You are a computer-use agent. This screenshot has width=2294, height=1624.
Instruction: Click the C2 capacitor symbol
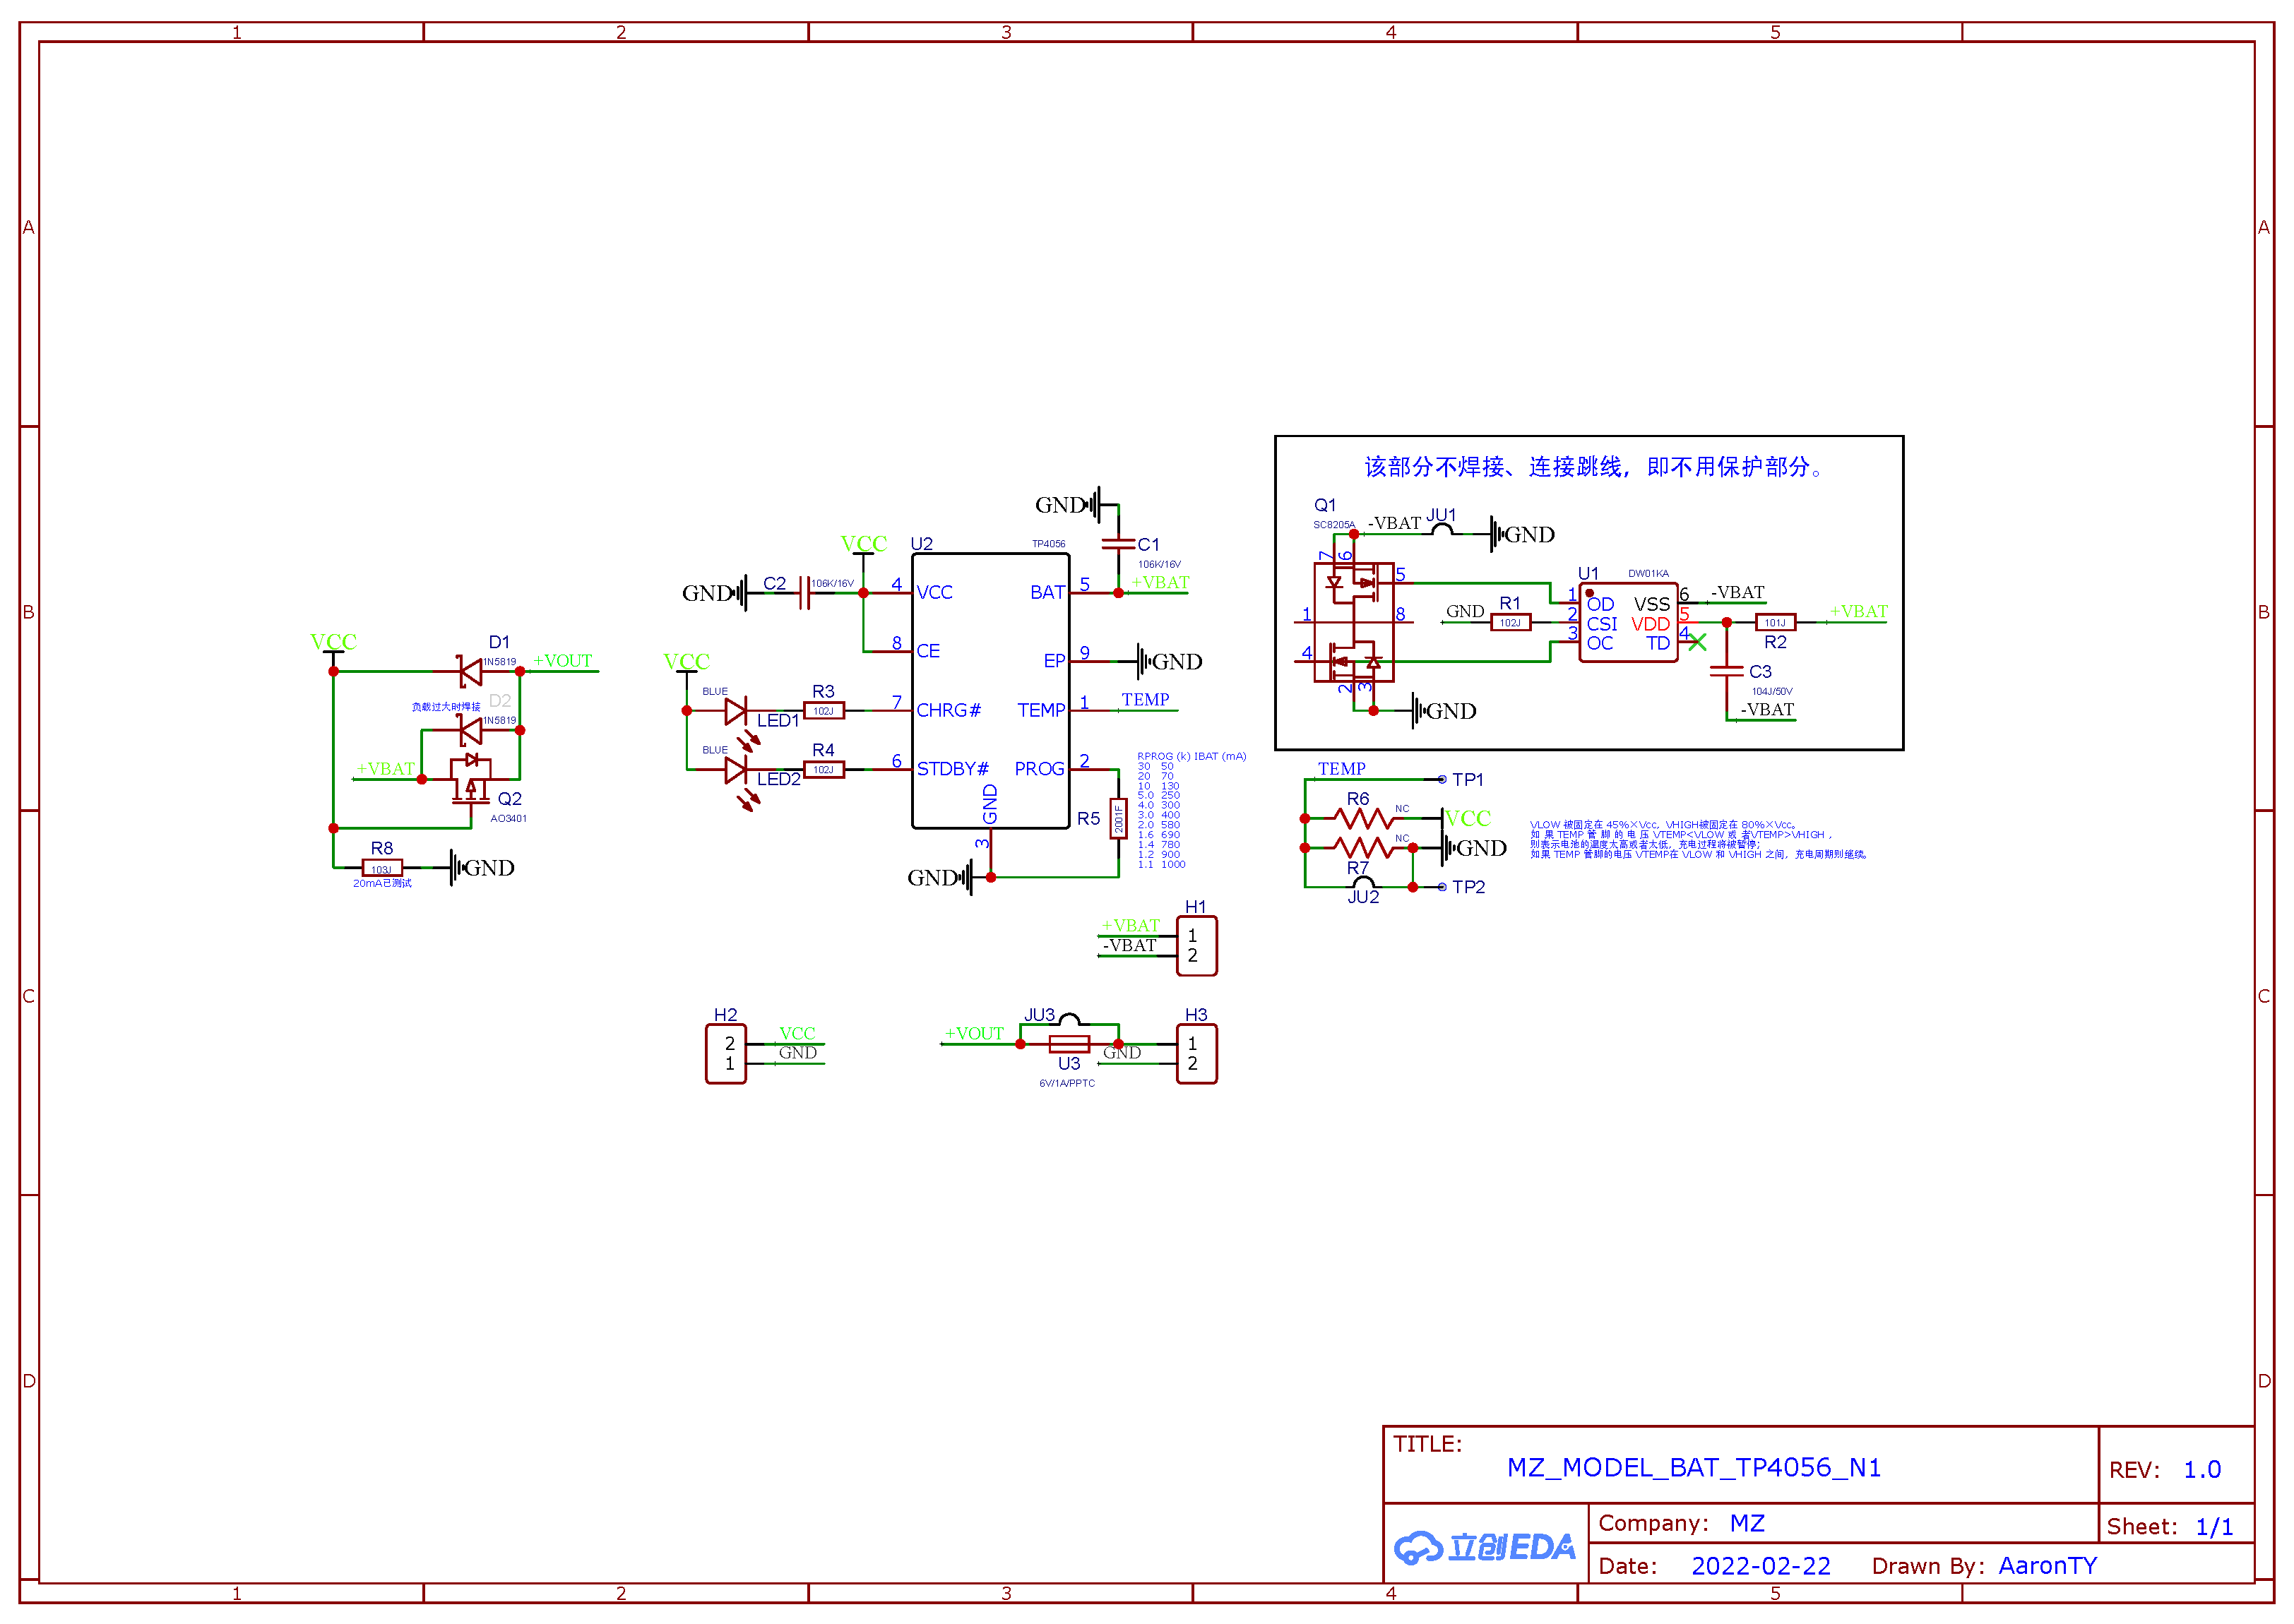pos(804,593)
